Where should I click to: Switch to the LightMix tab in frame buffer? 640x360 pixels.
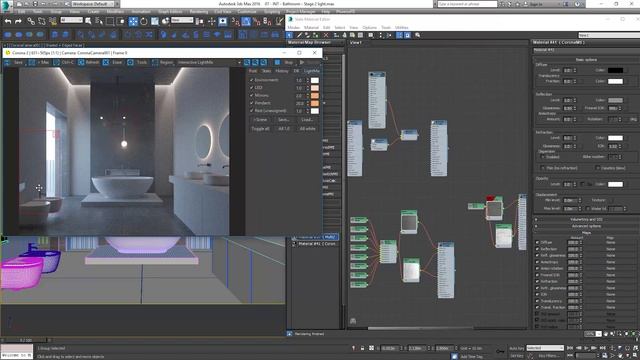pyautogui.click(x=312, y=71)
